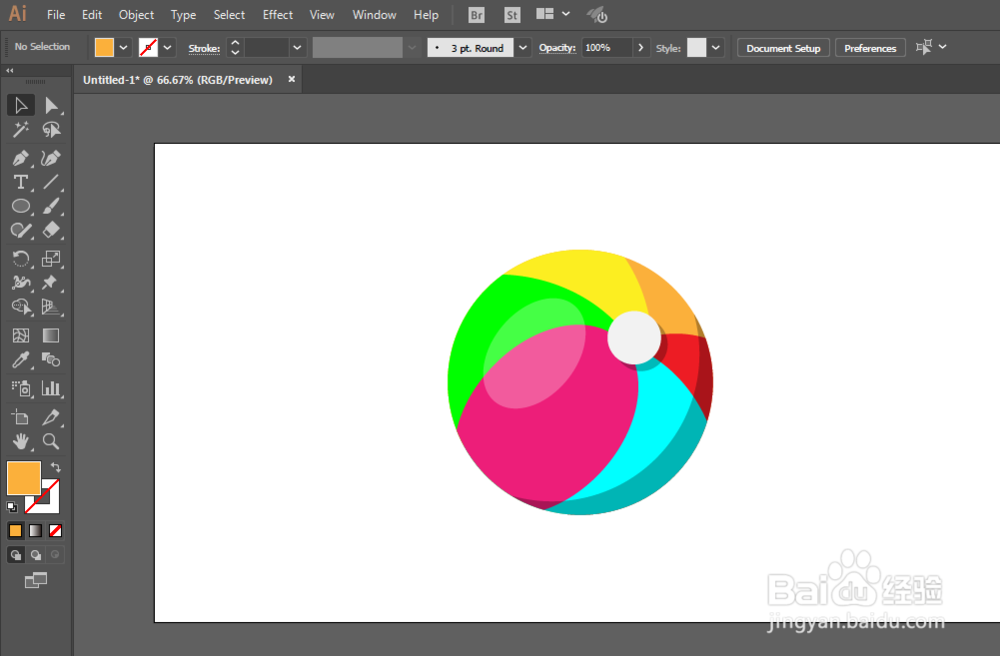This screenshot has height=656, width=1000.
Task: Open the Type menu
Action: [183, 15]
